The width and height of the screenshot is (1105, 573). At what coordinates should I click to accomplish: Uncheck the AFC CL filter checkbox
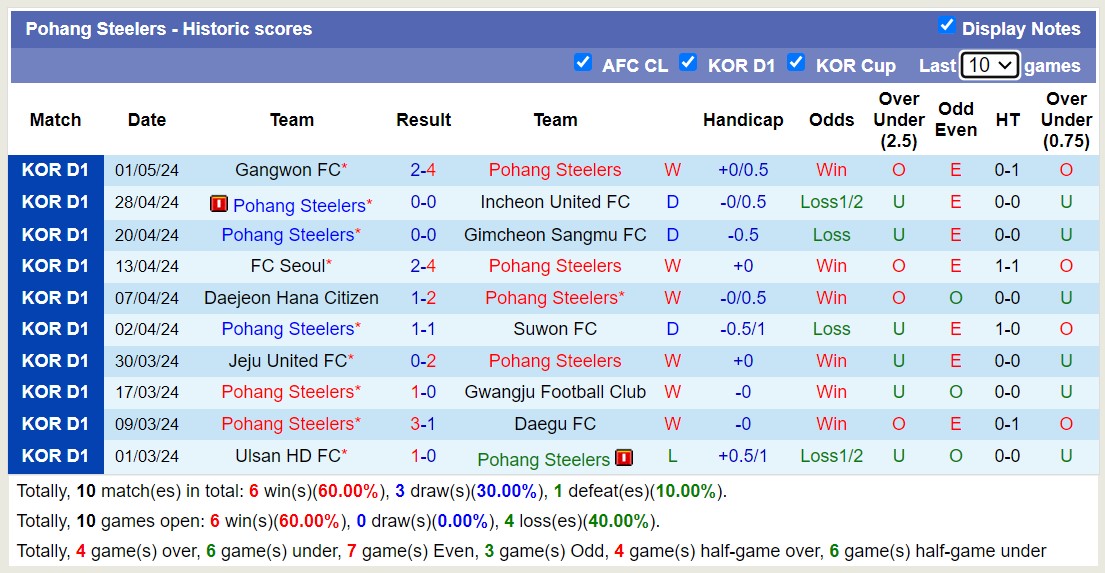[583, 63]
